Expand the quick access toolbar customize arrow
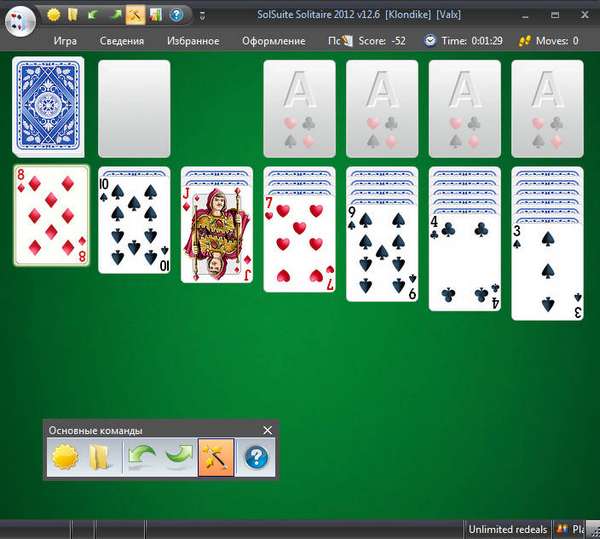 [201, 16]
